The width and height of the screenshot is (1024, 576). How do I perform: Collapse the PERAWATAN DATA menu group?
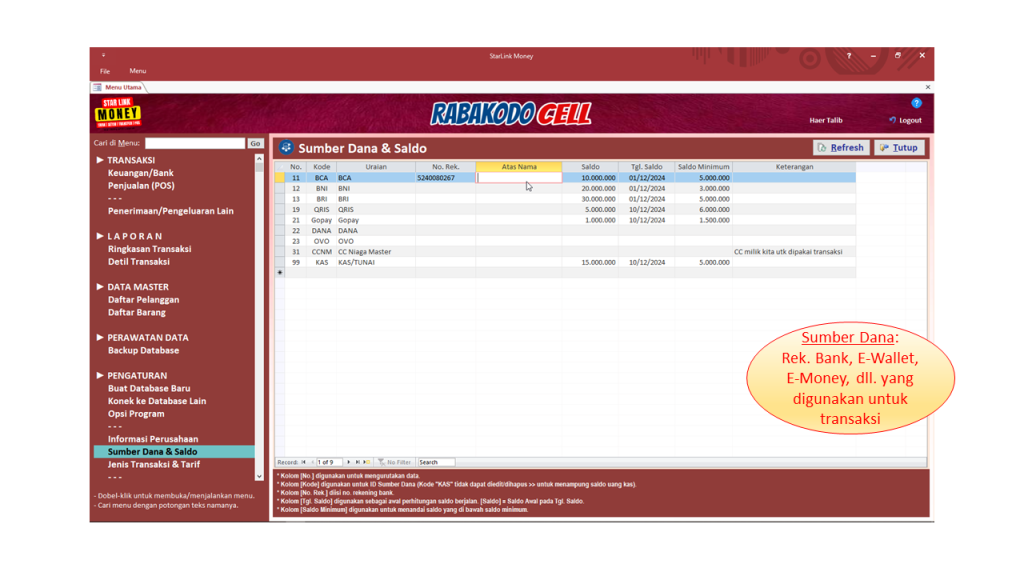point(100,338)
